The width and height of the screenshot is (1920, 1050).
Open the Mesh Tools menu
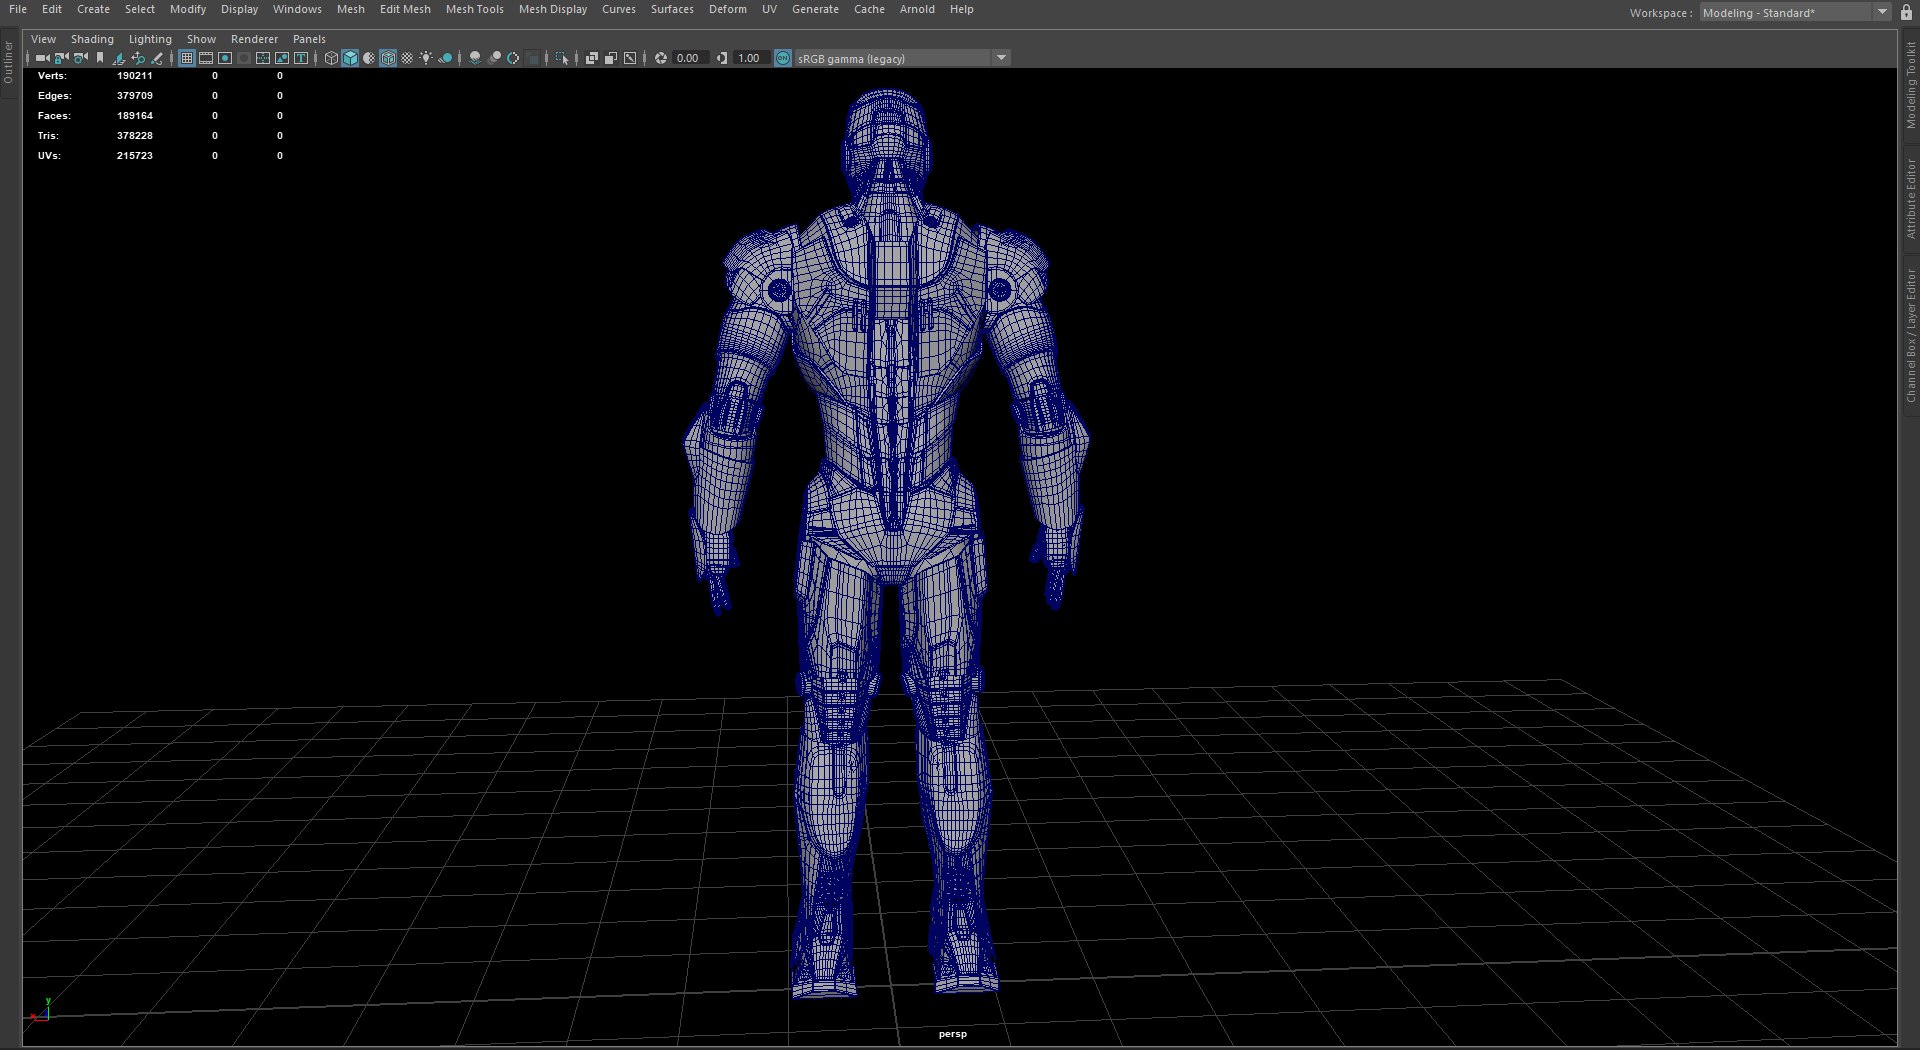coord(475,9)
